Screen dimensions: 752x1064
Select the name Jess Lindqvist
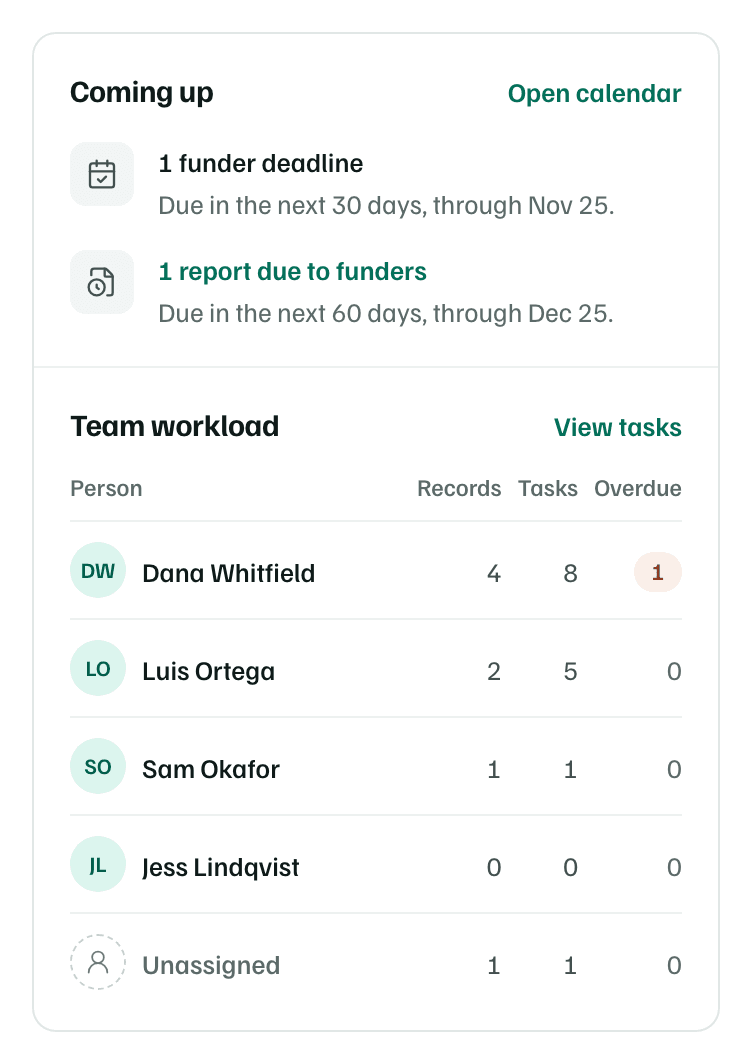221,868
